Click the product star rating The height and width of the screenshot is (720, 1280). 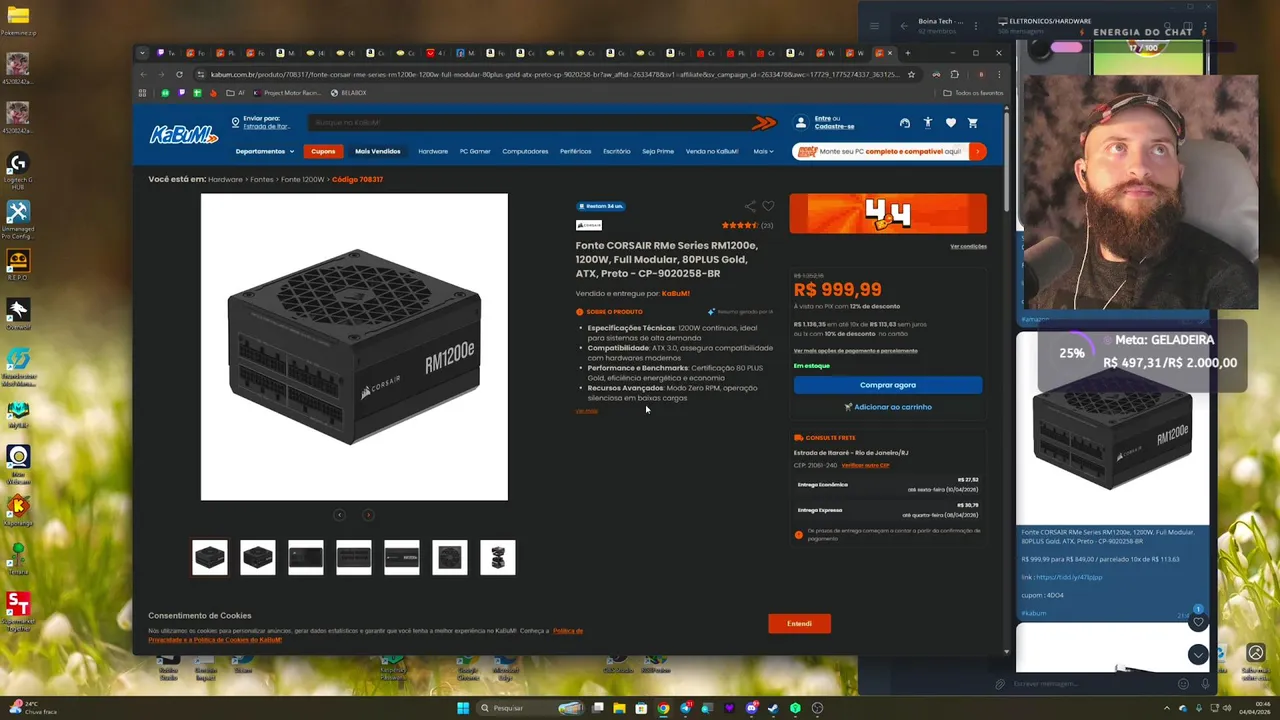[x=739, y=226]
